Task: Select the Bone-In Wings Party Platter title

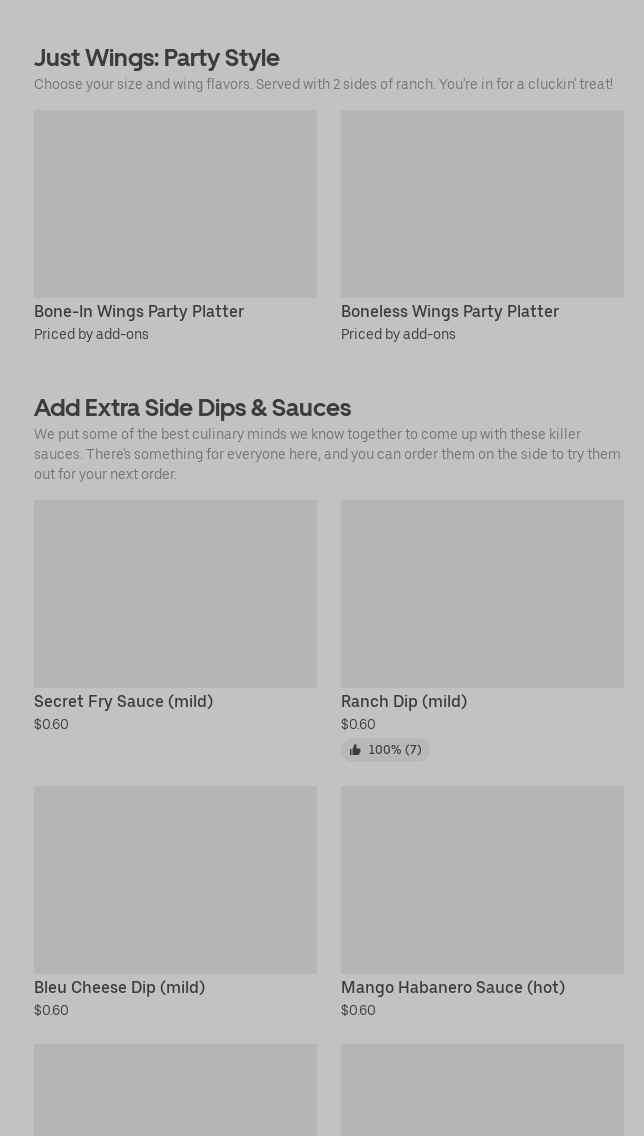Action: (x=139, y=312)
